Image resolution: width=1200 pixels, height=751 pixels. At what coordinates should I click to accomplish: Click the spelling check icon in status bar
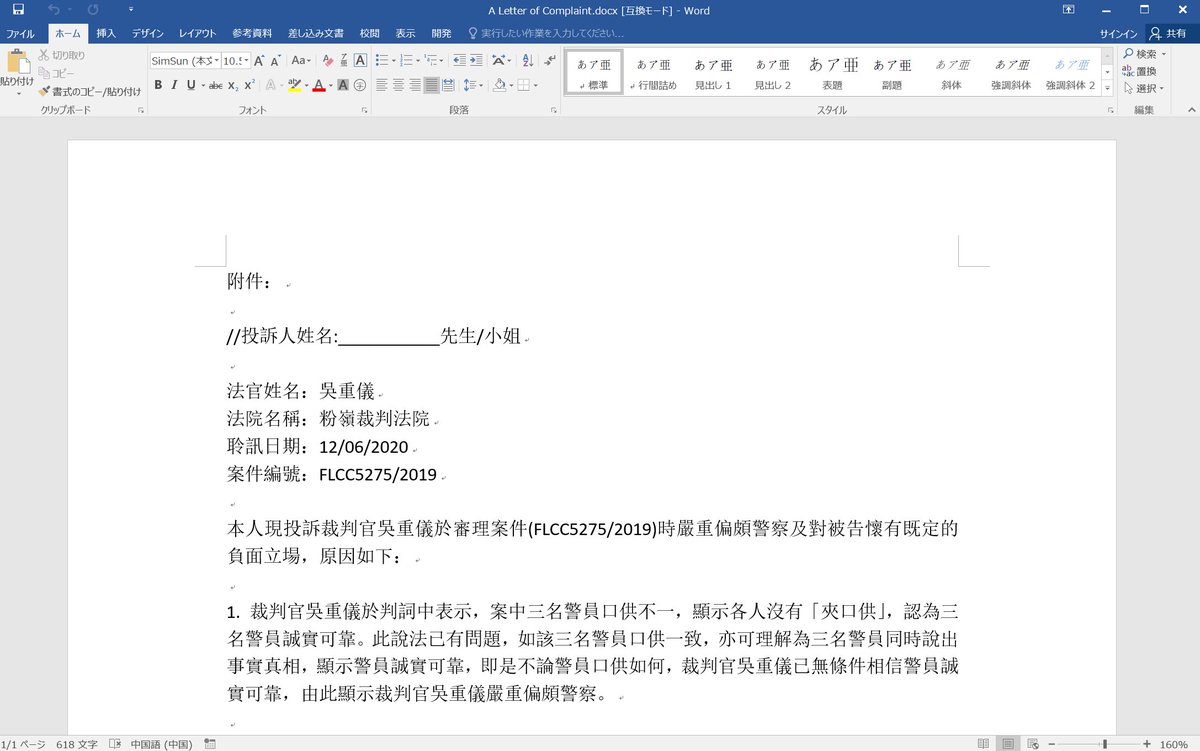115,744
